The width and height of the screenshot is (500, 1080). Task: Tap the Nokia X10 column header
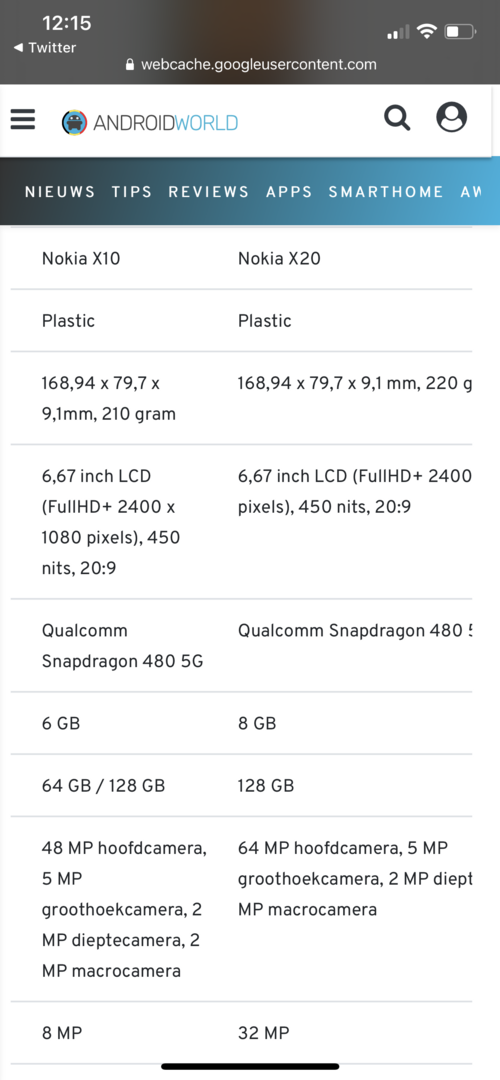pos(81,259)
